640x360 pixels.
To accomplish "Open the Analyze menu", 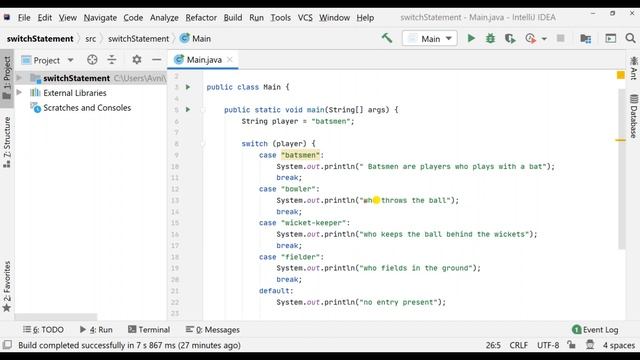I will (164, 18).
